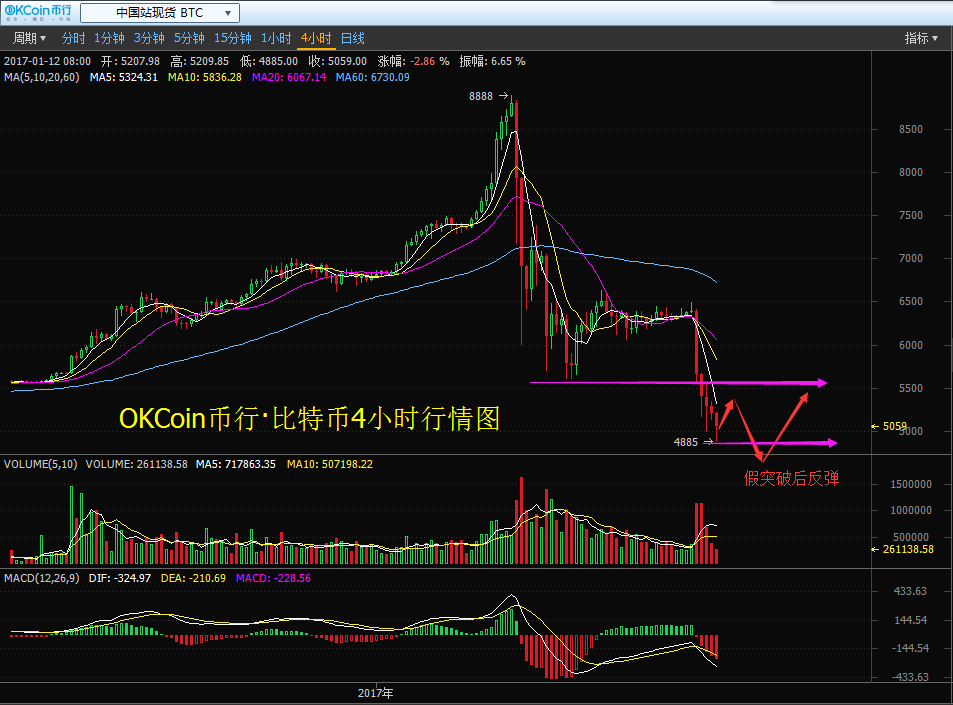Click the MACD(12,26,9) indicator label
The width and height of the screenshot is (953, 705).
[x=41, y=578]
